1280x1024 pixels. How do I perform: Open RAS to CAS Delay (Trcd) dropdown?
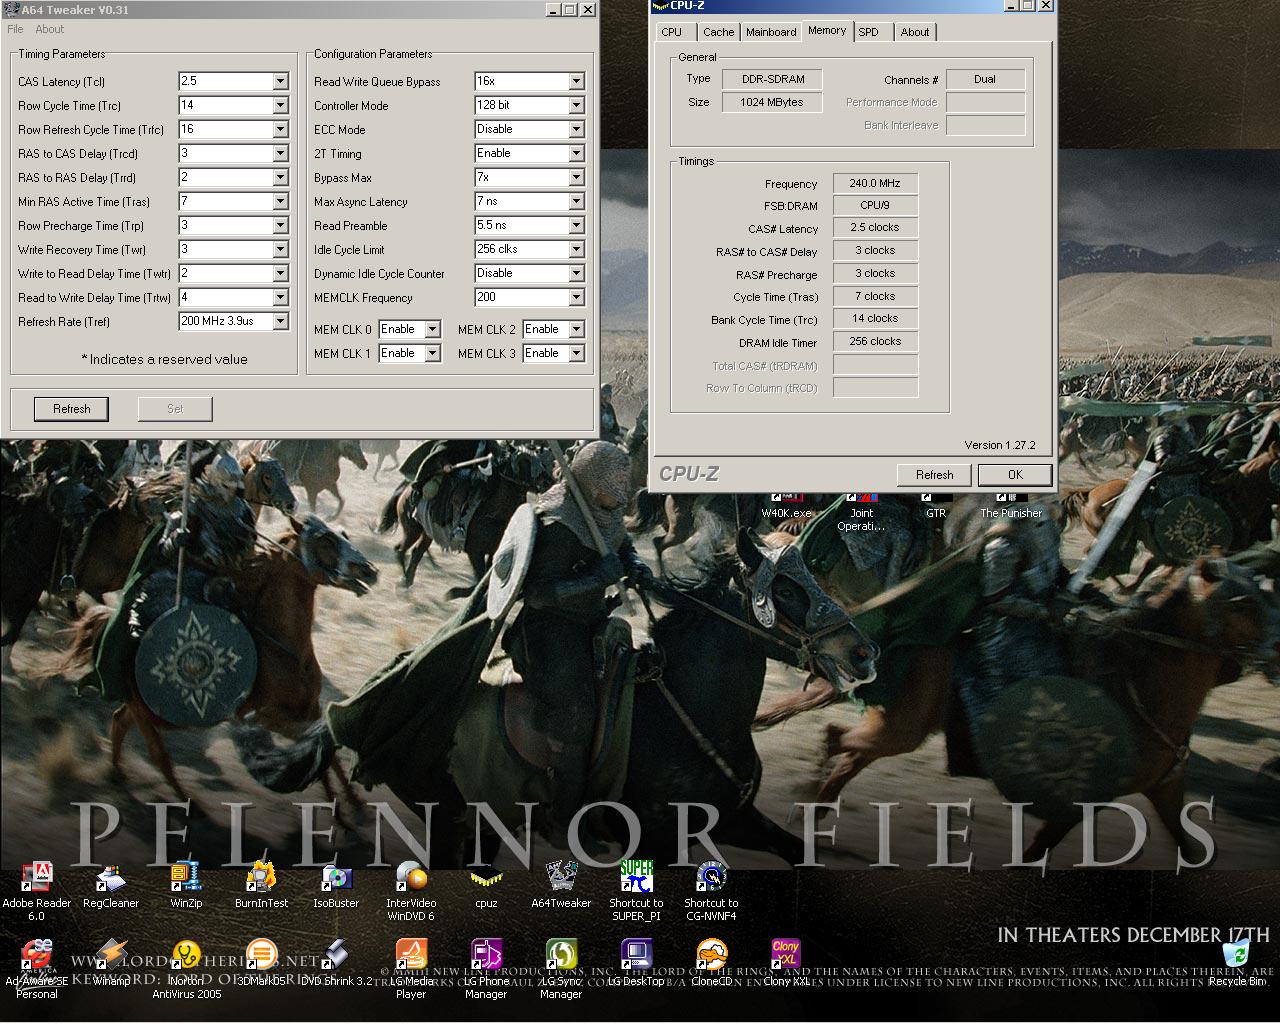click(x=280, y=153)
